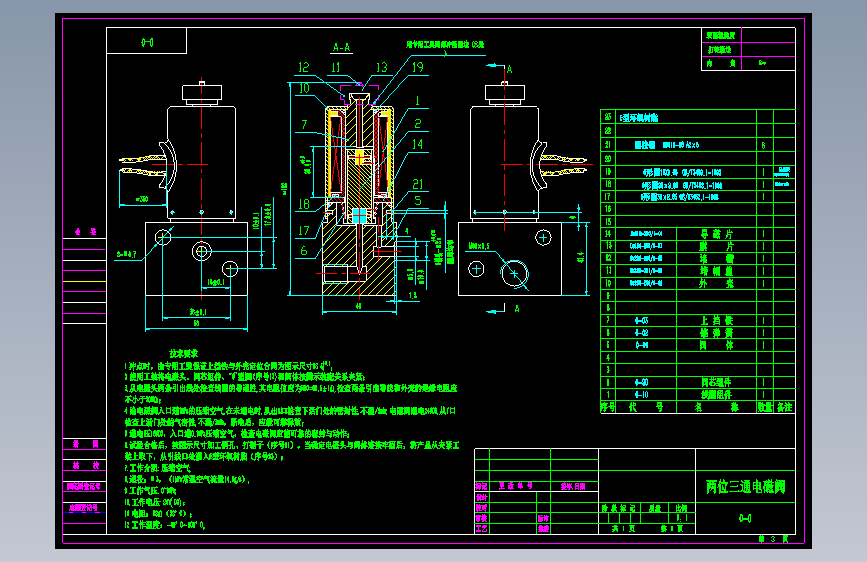Click section arrow label A below right view
The width and height of the screenshot is (867, 562).
click(x=517, y=309)
